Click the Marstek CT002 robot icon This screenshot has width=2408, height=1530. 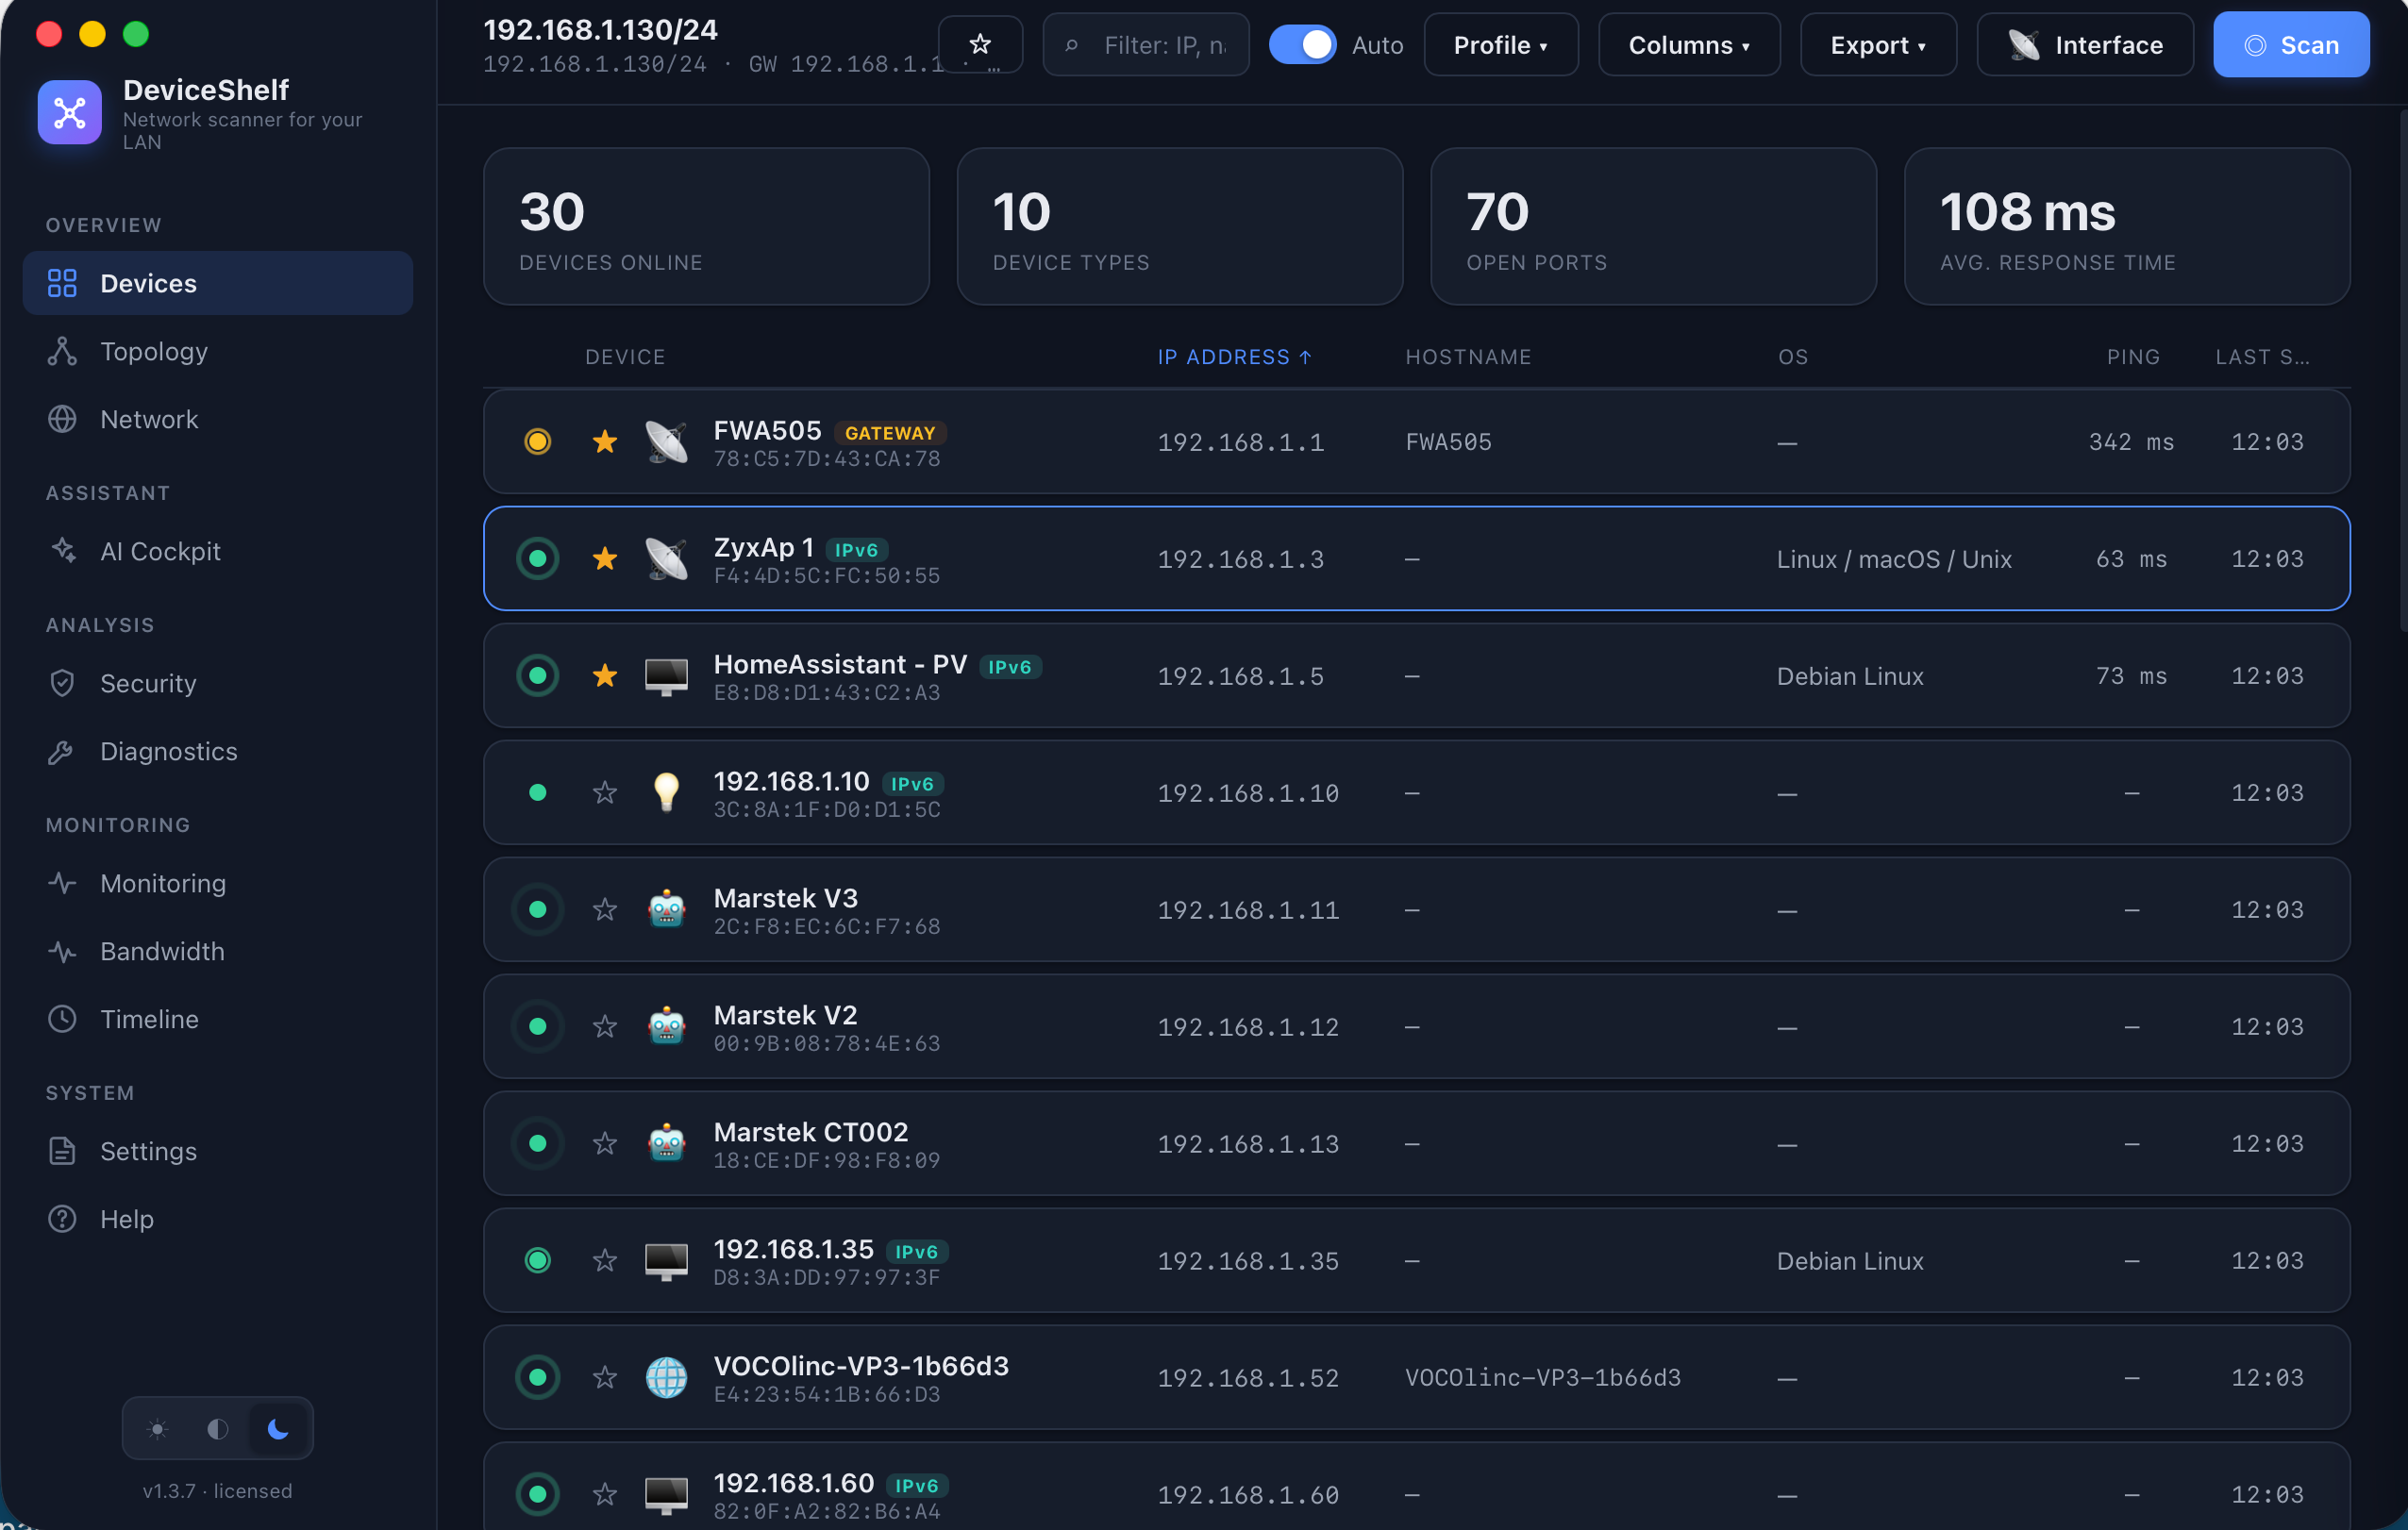click(x=666, y=1144)
